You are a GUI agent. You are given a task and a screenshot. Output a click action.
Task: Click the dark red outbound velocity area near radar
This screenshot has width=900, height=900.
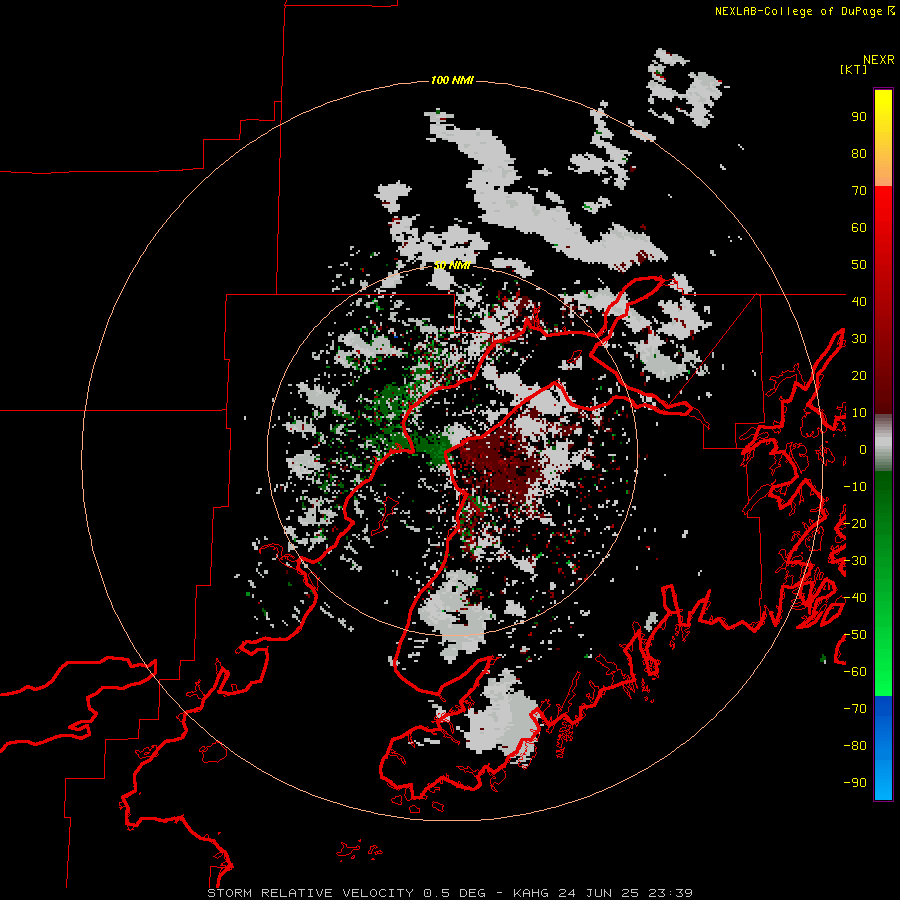point(499,465)
